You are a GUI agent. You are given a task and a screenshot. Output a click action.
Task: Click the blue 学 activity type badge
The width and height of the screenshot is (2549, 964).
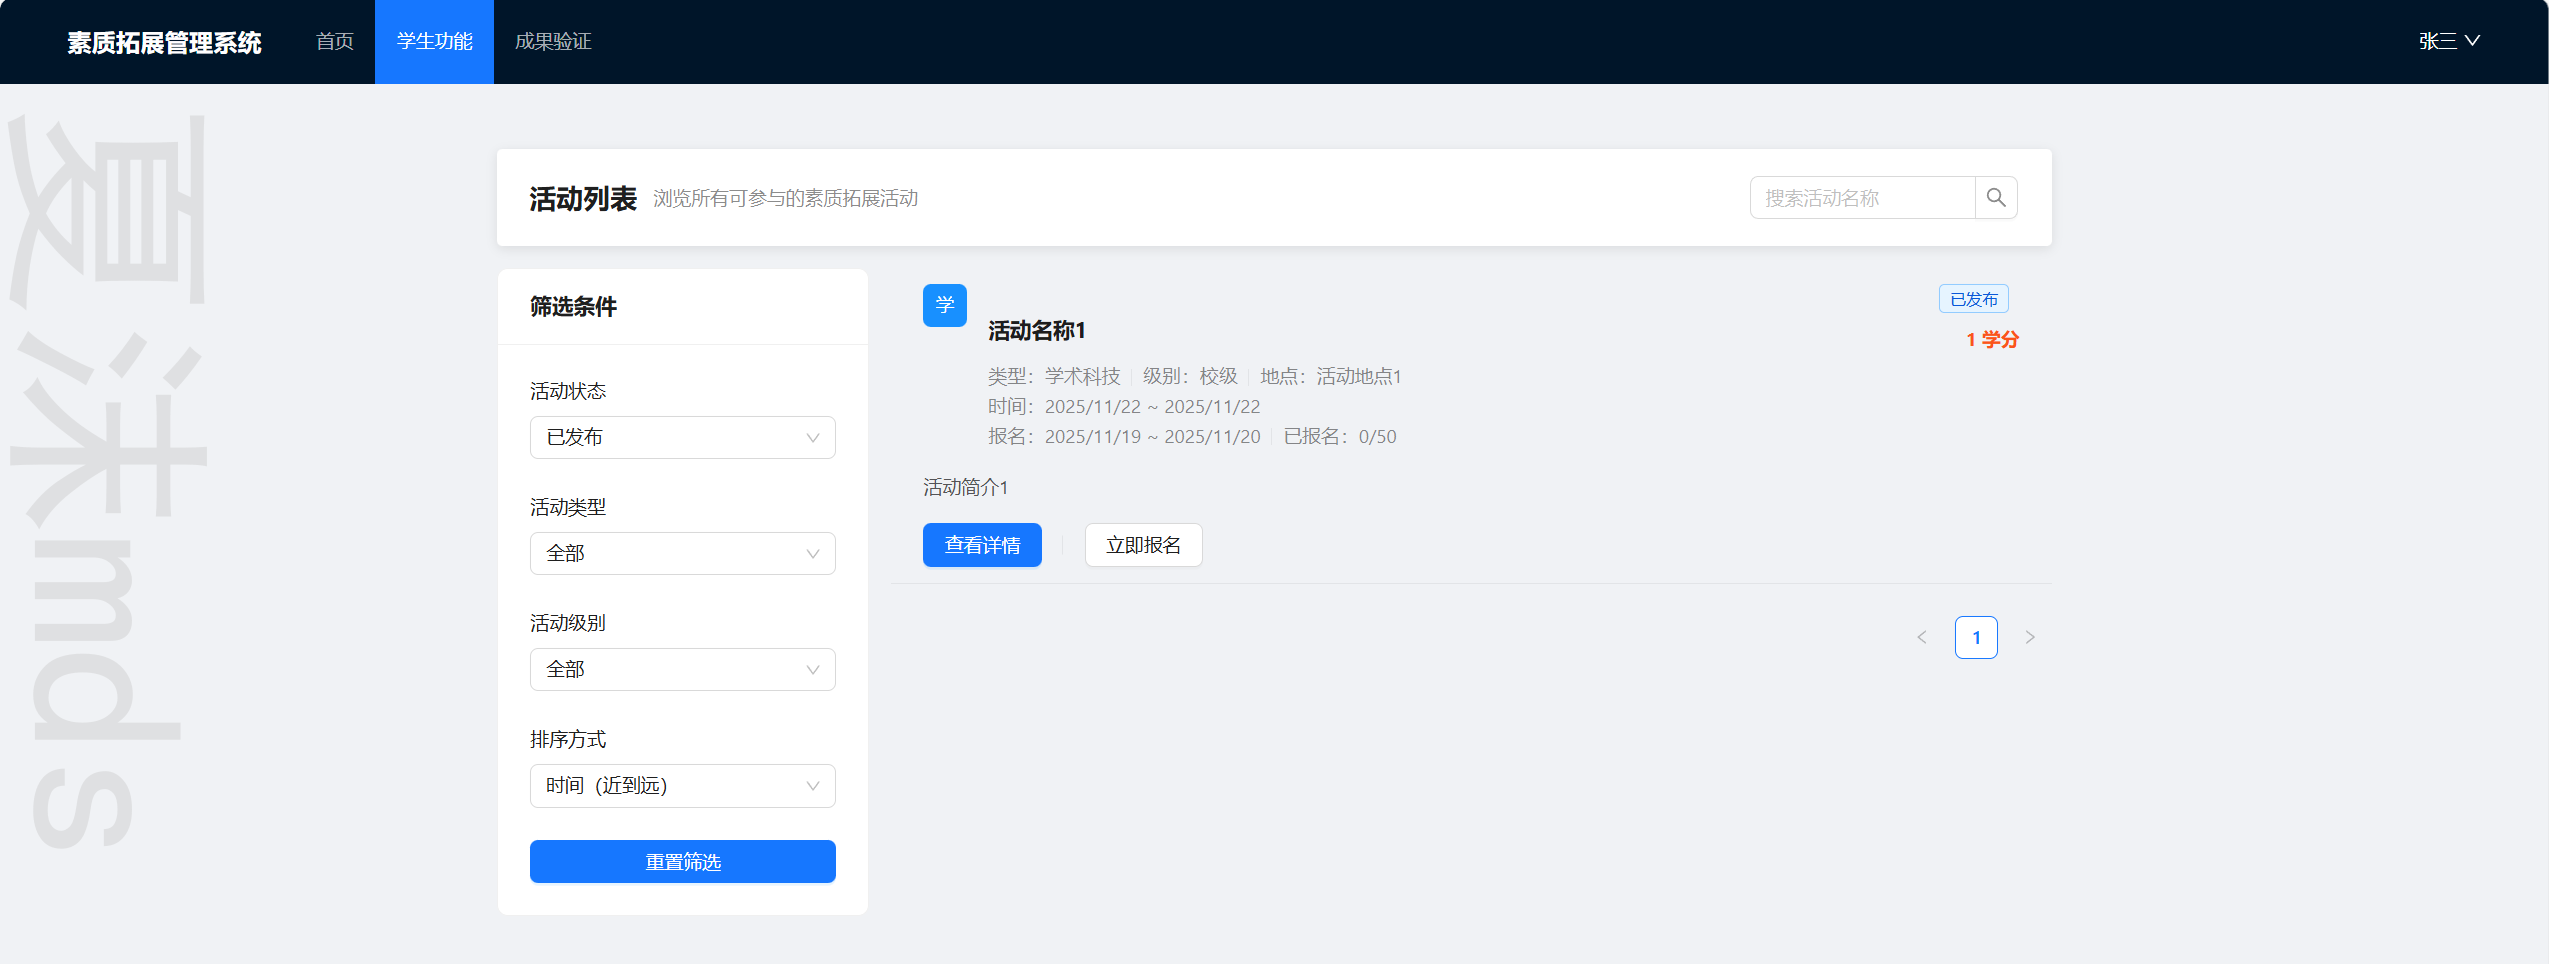[944, 305]
